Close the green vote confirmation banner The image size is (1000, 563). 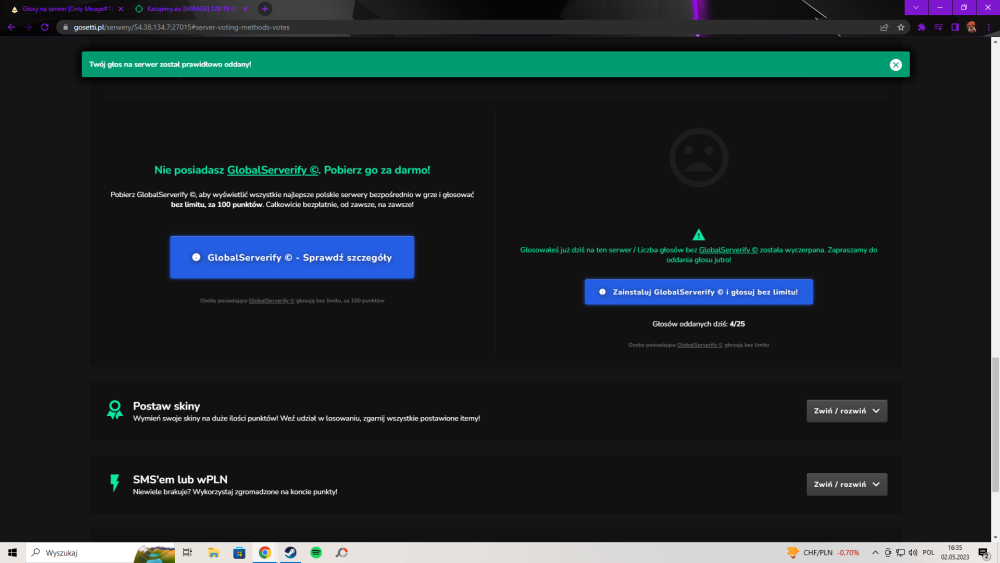tap(895, 64)
